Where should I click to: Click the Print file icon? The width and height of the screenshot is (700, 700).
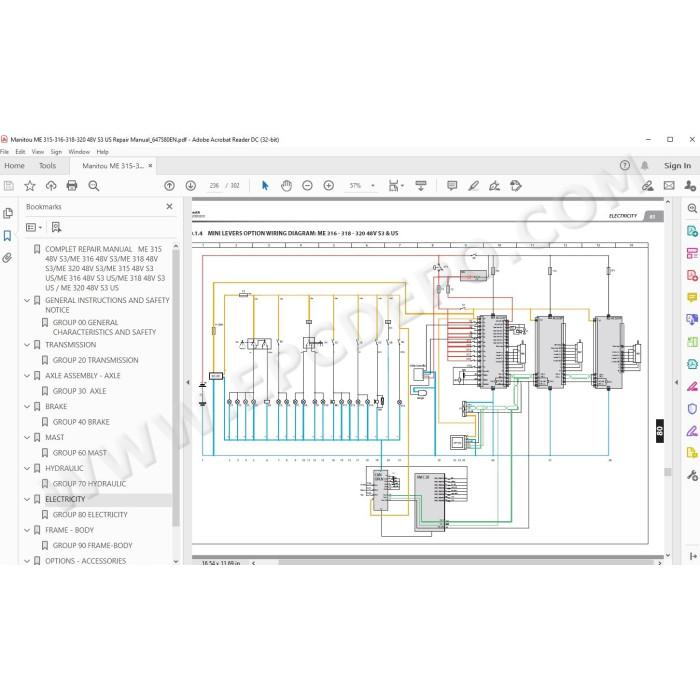pyautogui.click(x=72, y=186)
